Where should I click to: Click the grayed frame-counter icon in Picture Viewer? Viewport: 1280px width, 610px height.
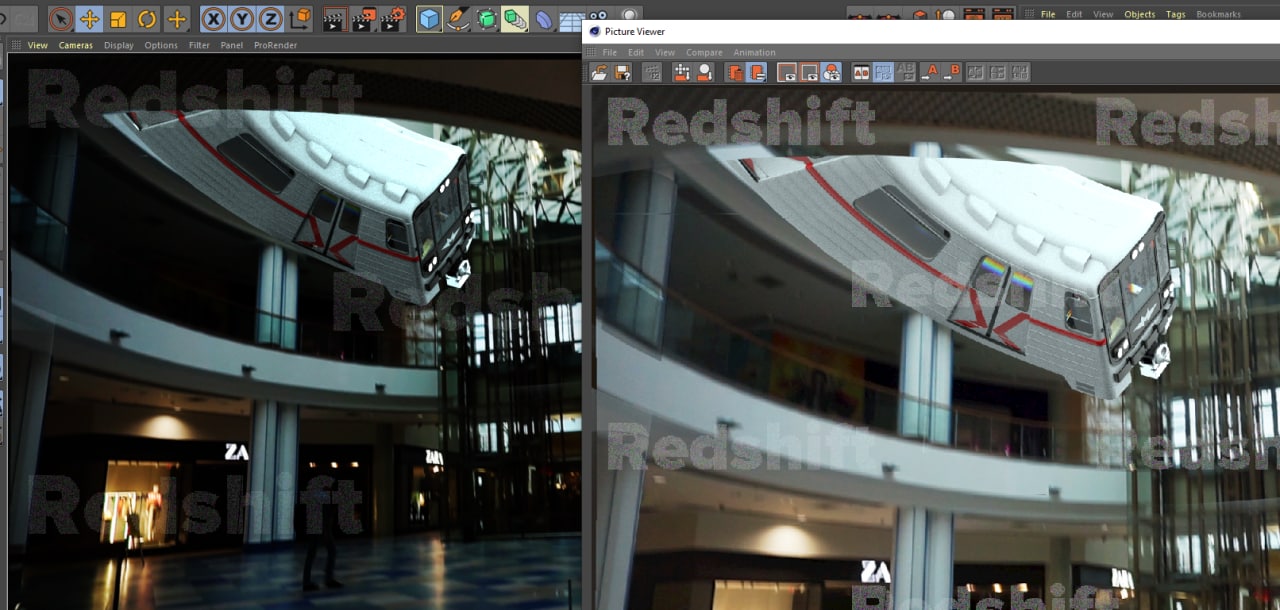[652, 72]
